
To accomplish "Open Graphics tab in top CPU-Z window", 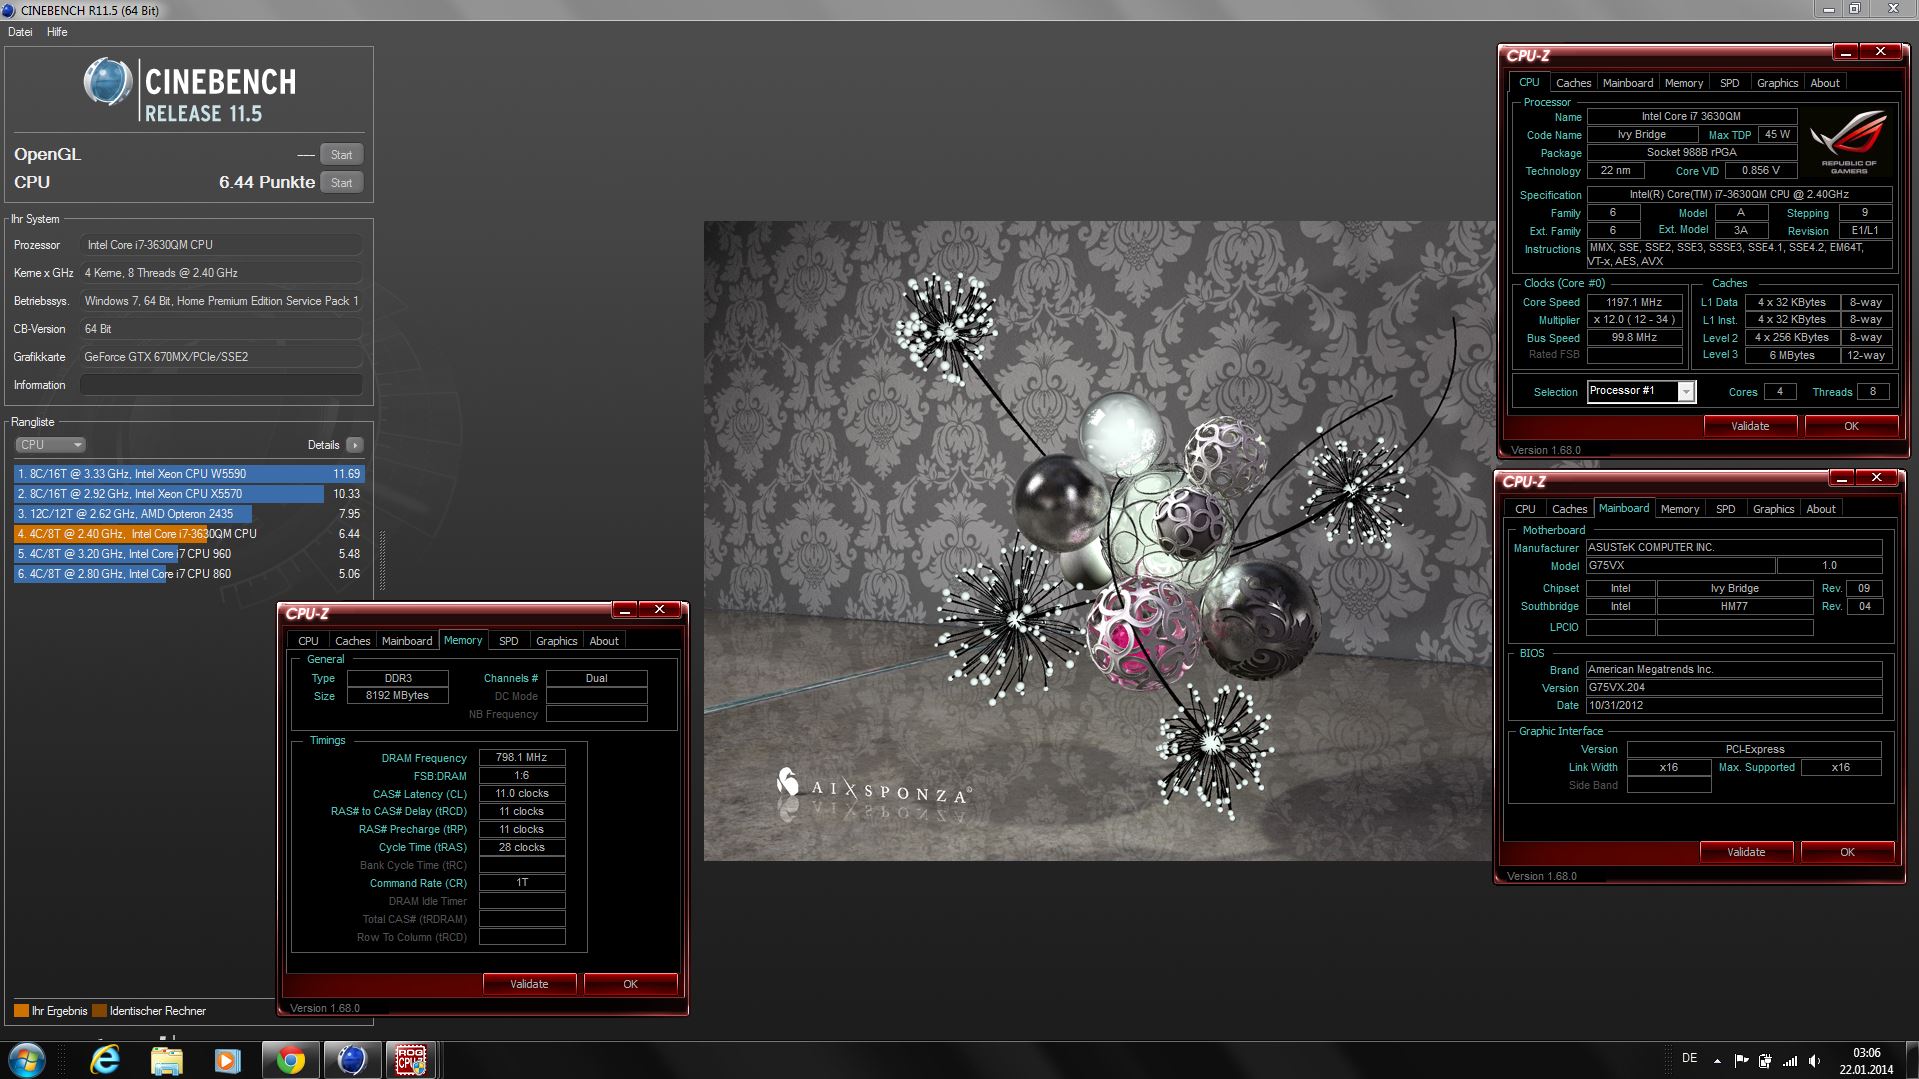I will click(1777, 83).
